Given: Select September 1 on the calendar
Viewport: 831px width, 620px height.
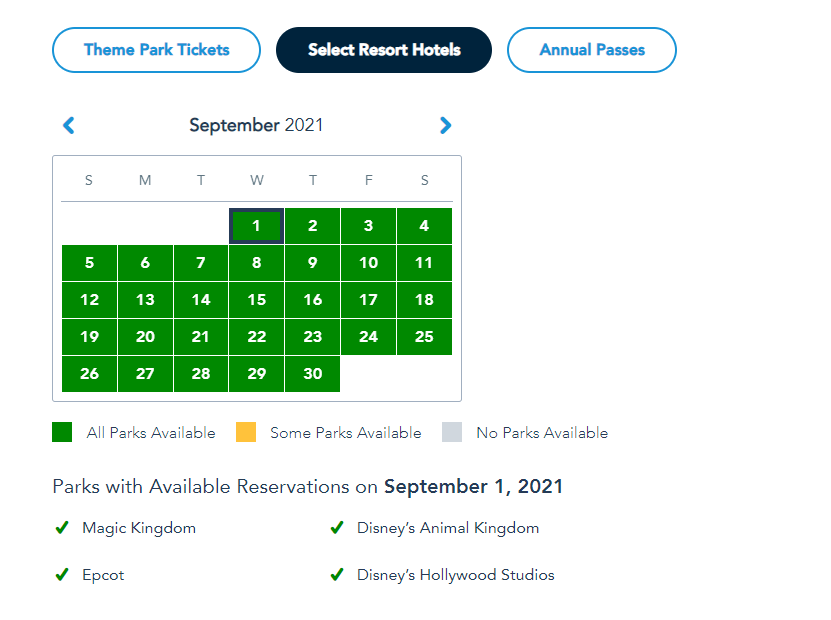Looking at the screenshot, I should (x=257, y=226).
